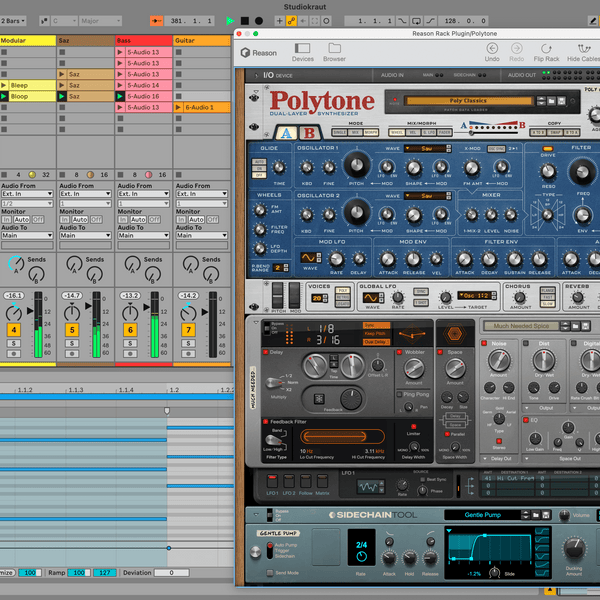Arm the Guitar track record button

188,354
